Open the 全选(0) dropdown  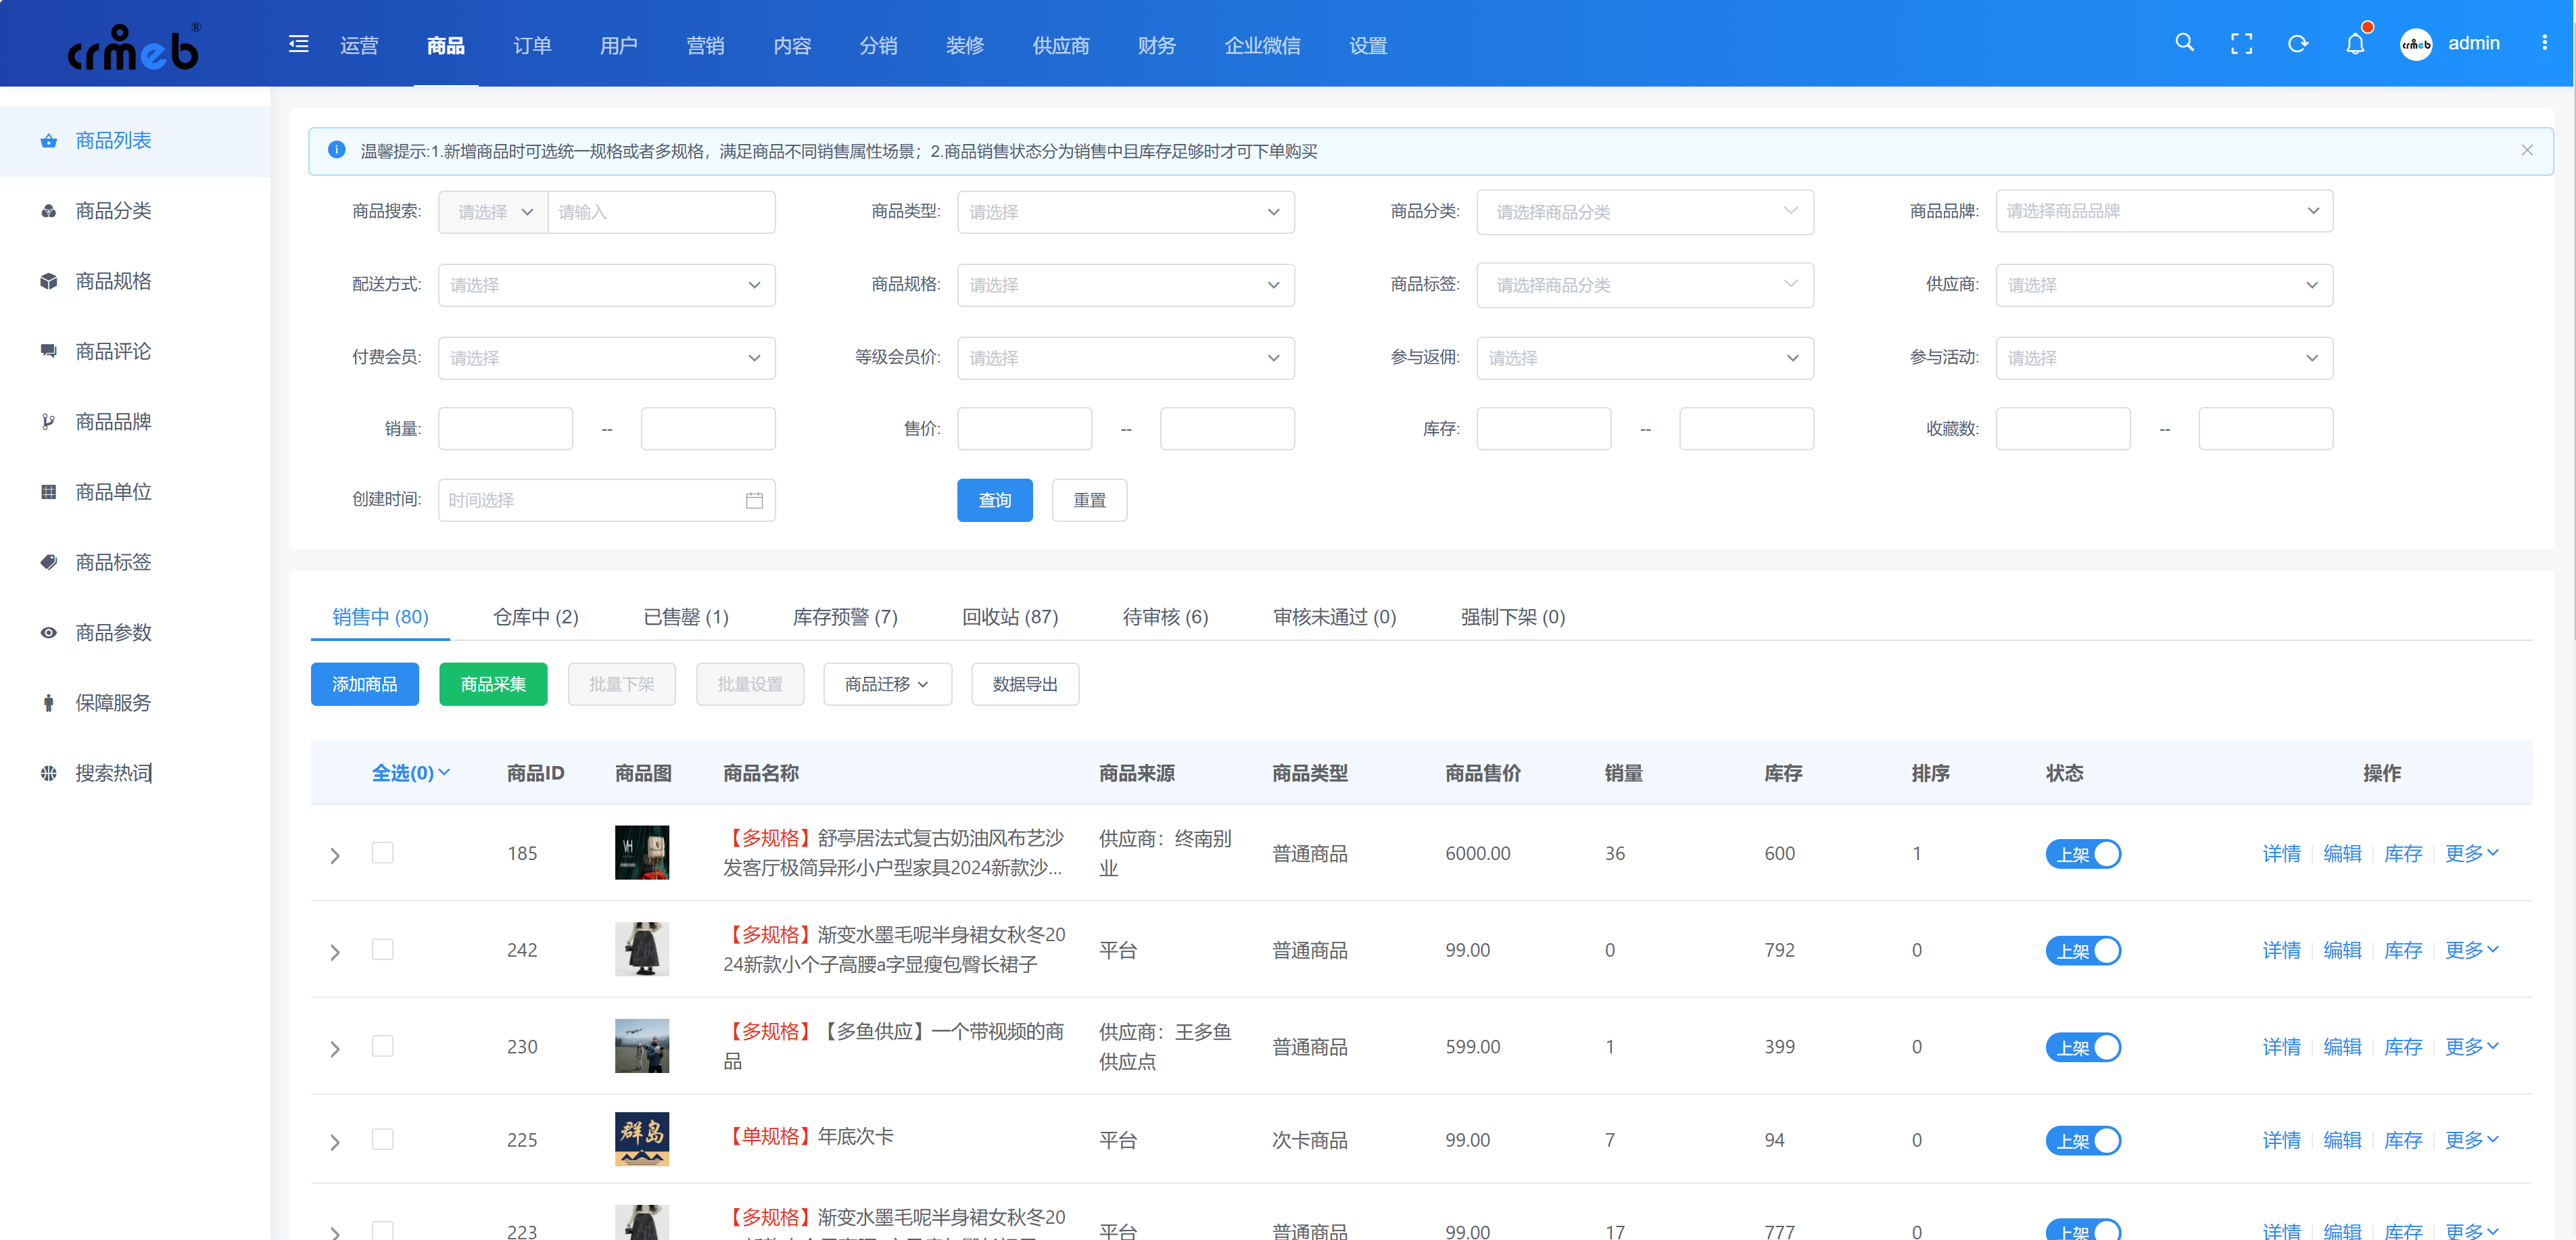click(x=410, y=773)
